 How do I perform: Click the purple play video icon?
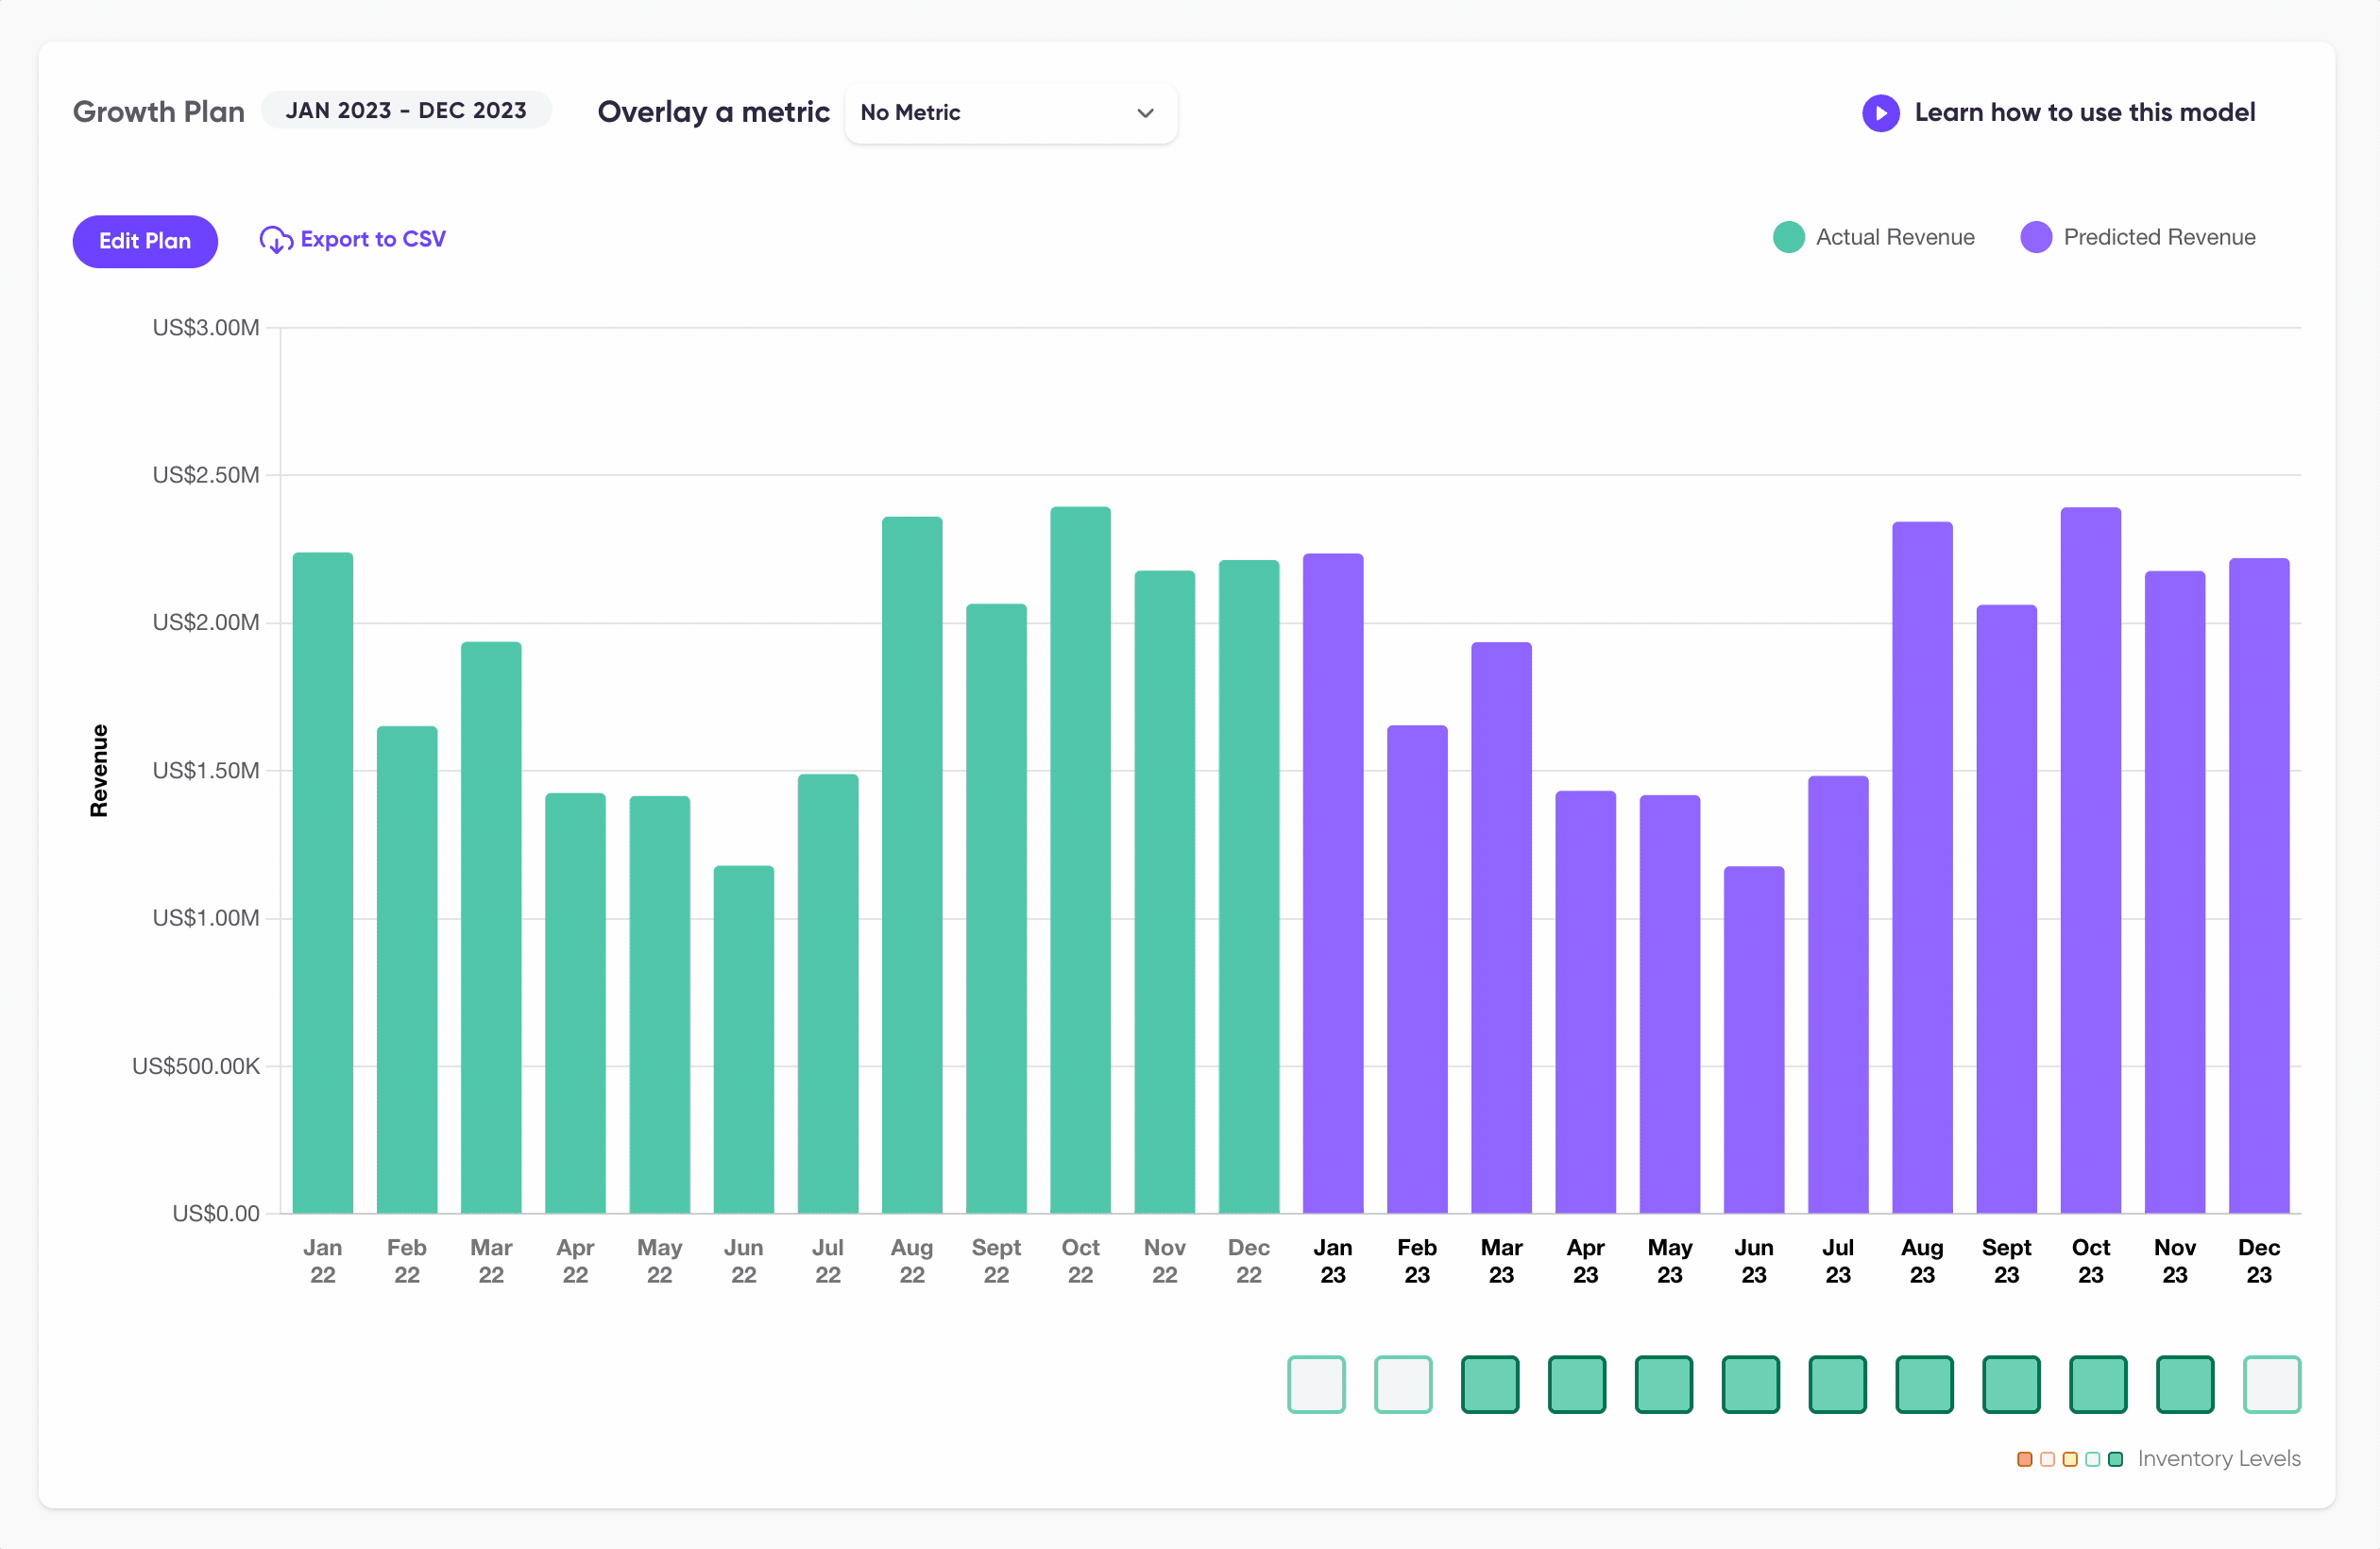tap(1880, 113)
